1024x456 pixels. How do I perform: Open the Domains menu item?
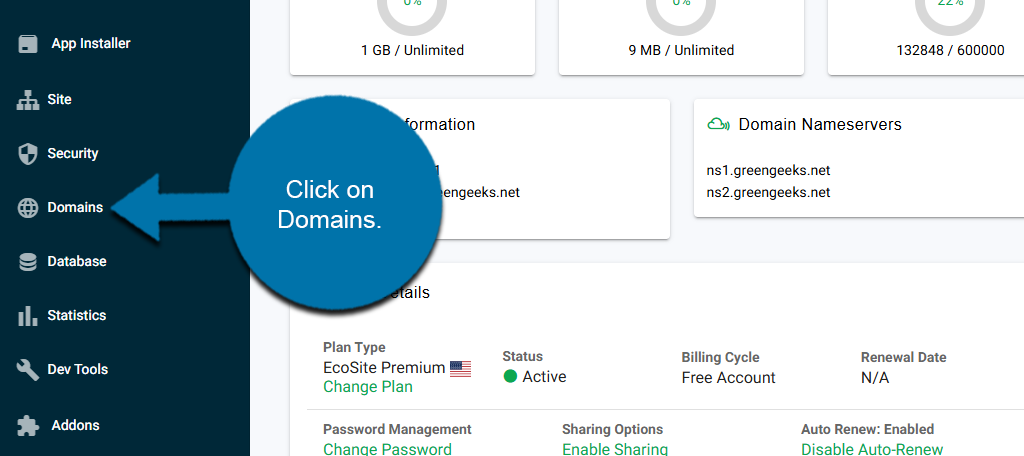(x=75, y=208)
